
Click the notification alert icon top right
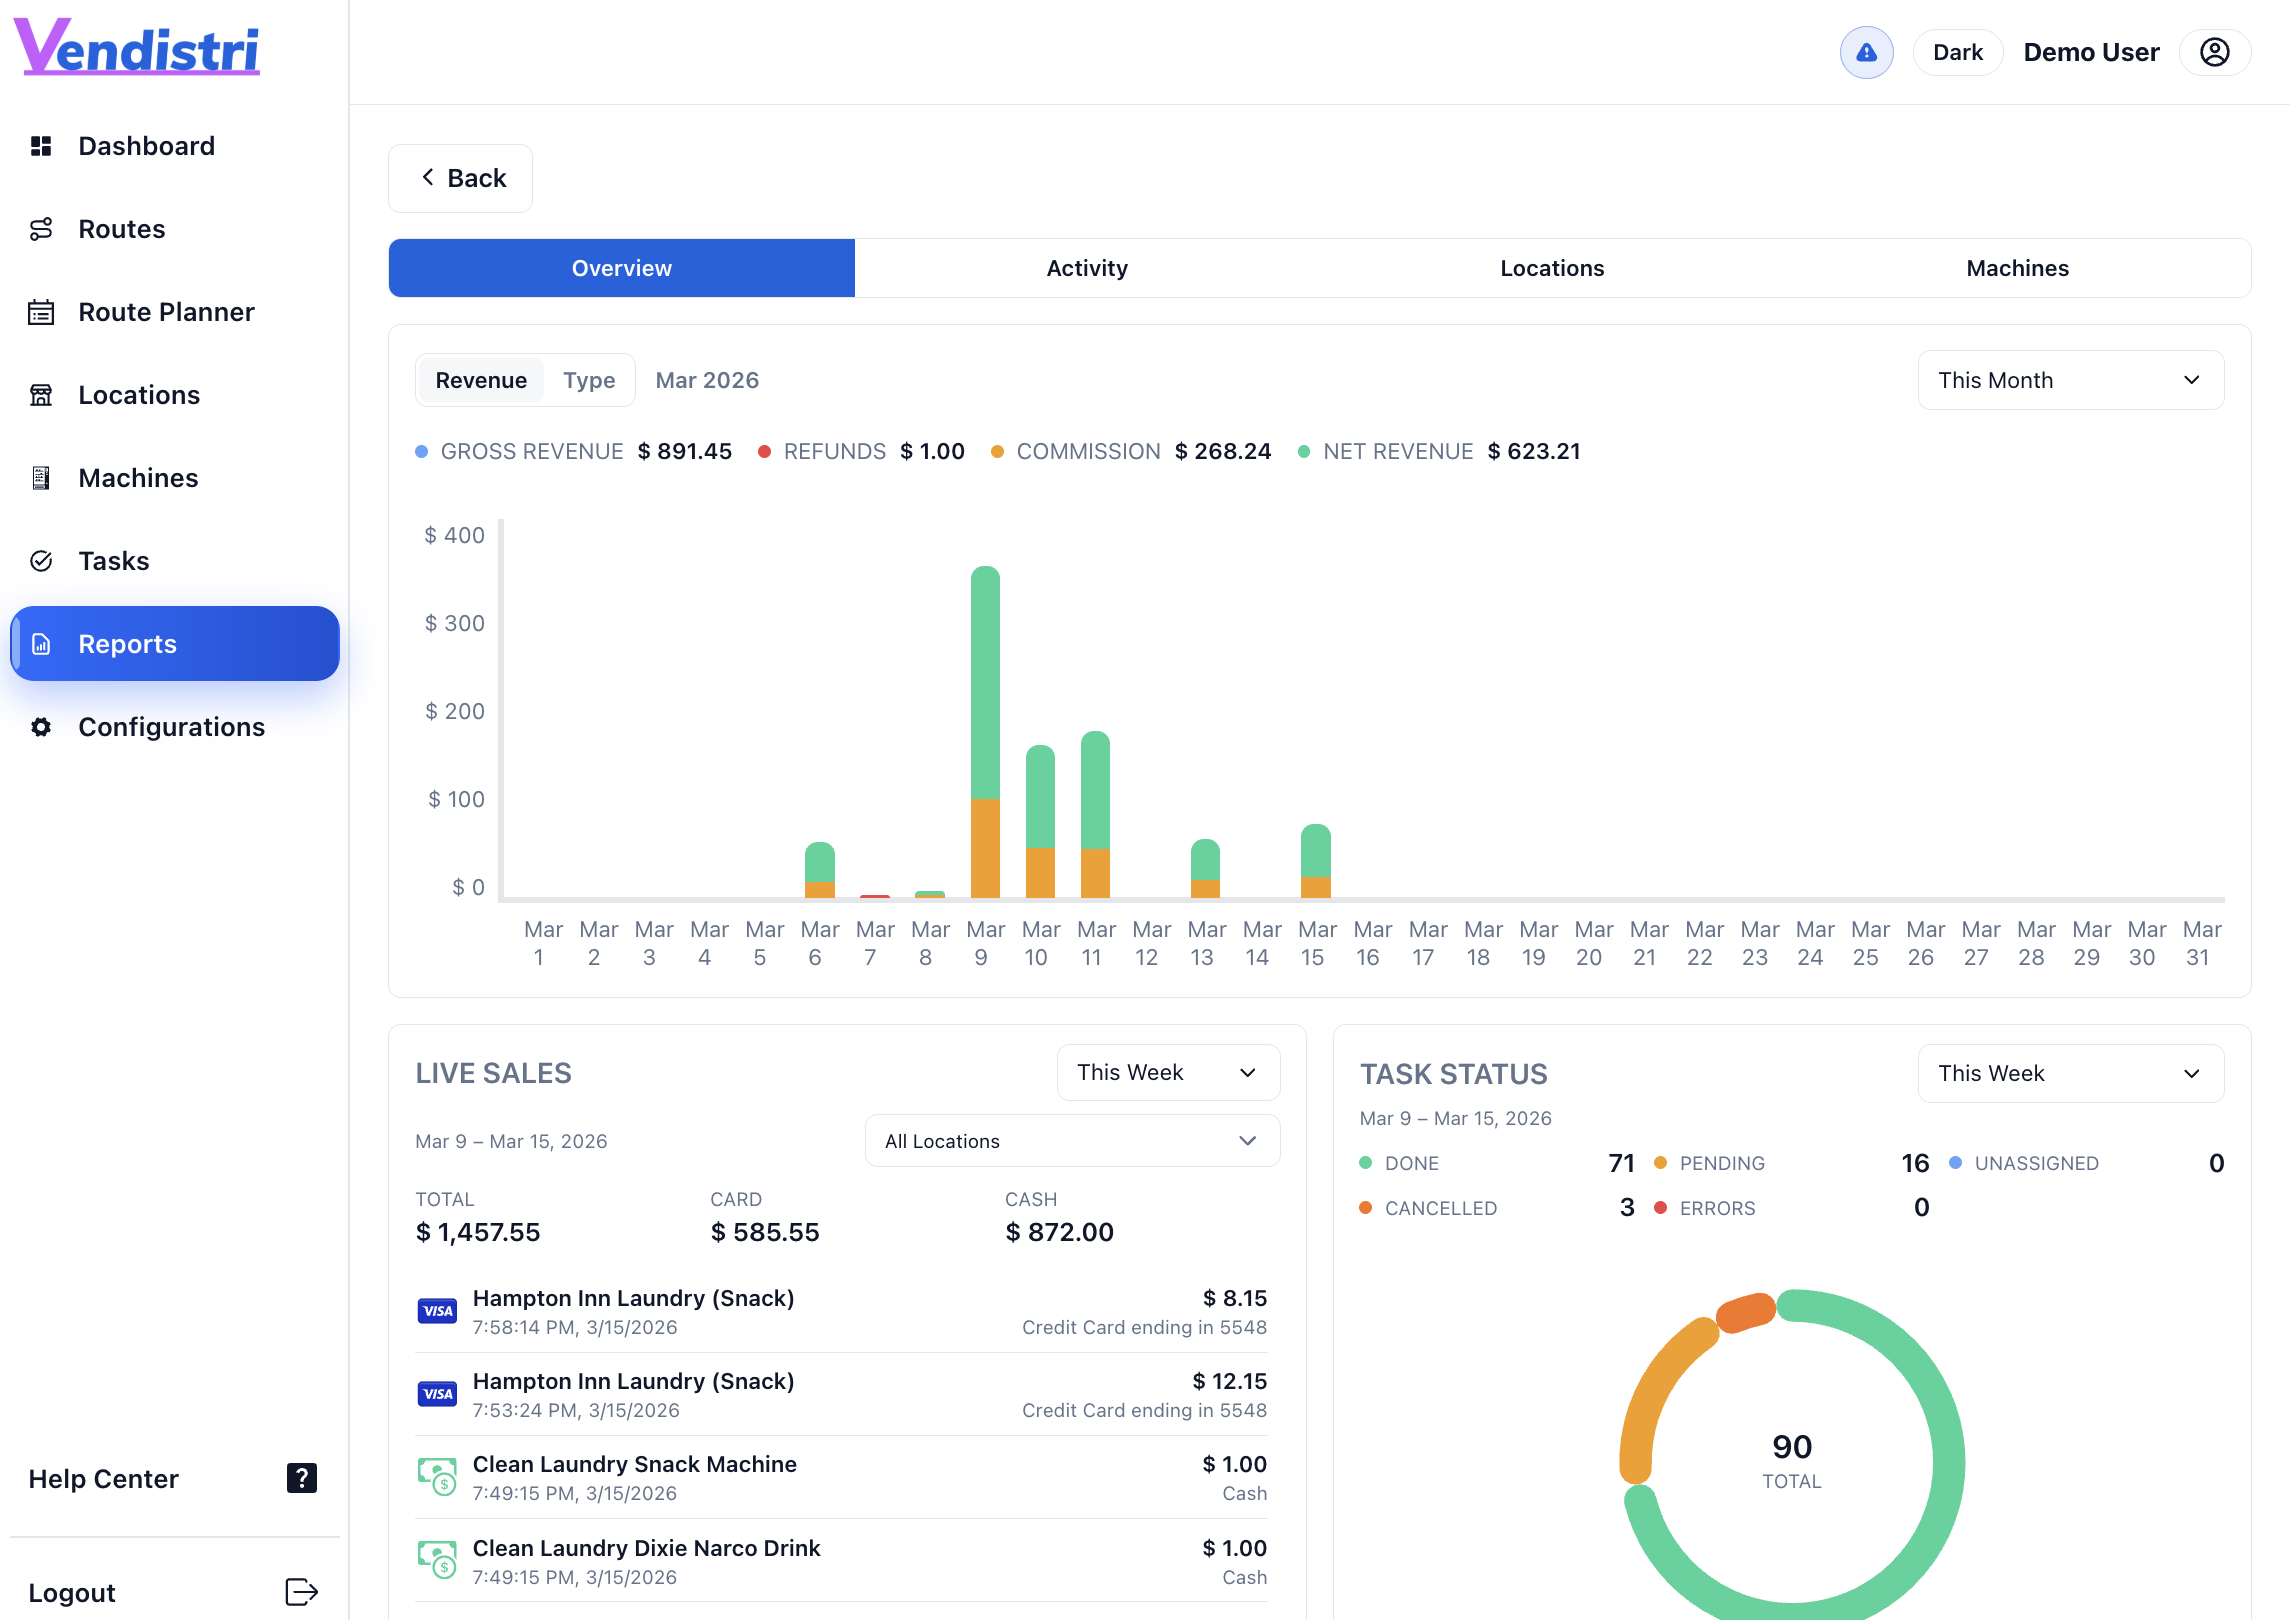(1866, 52)
